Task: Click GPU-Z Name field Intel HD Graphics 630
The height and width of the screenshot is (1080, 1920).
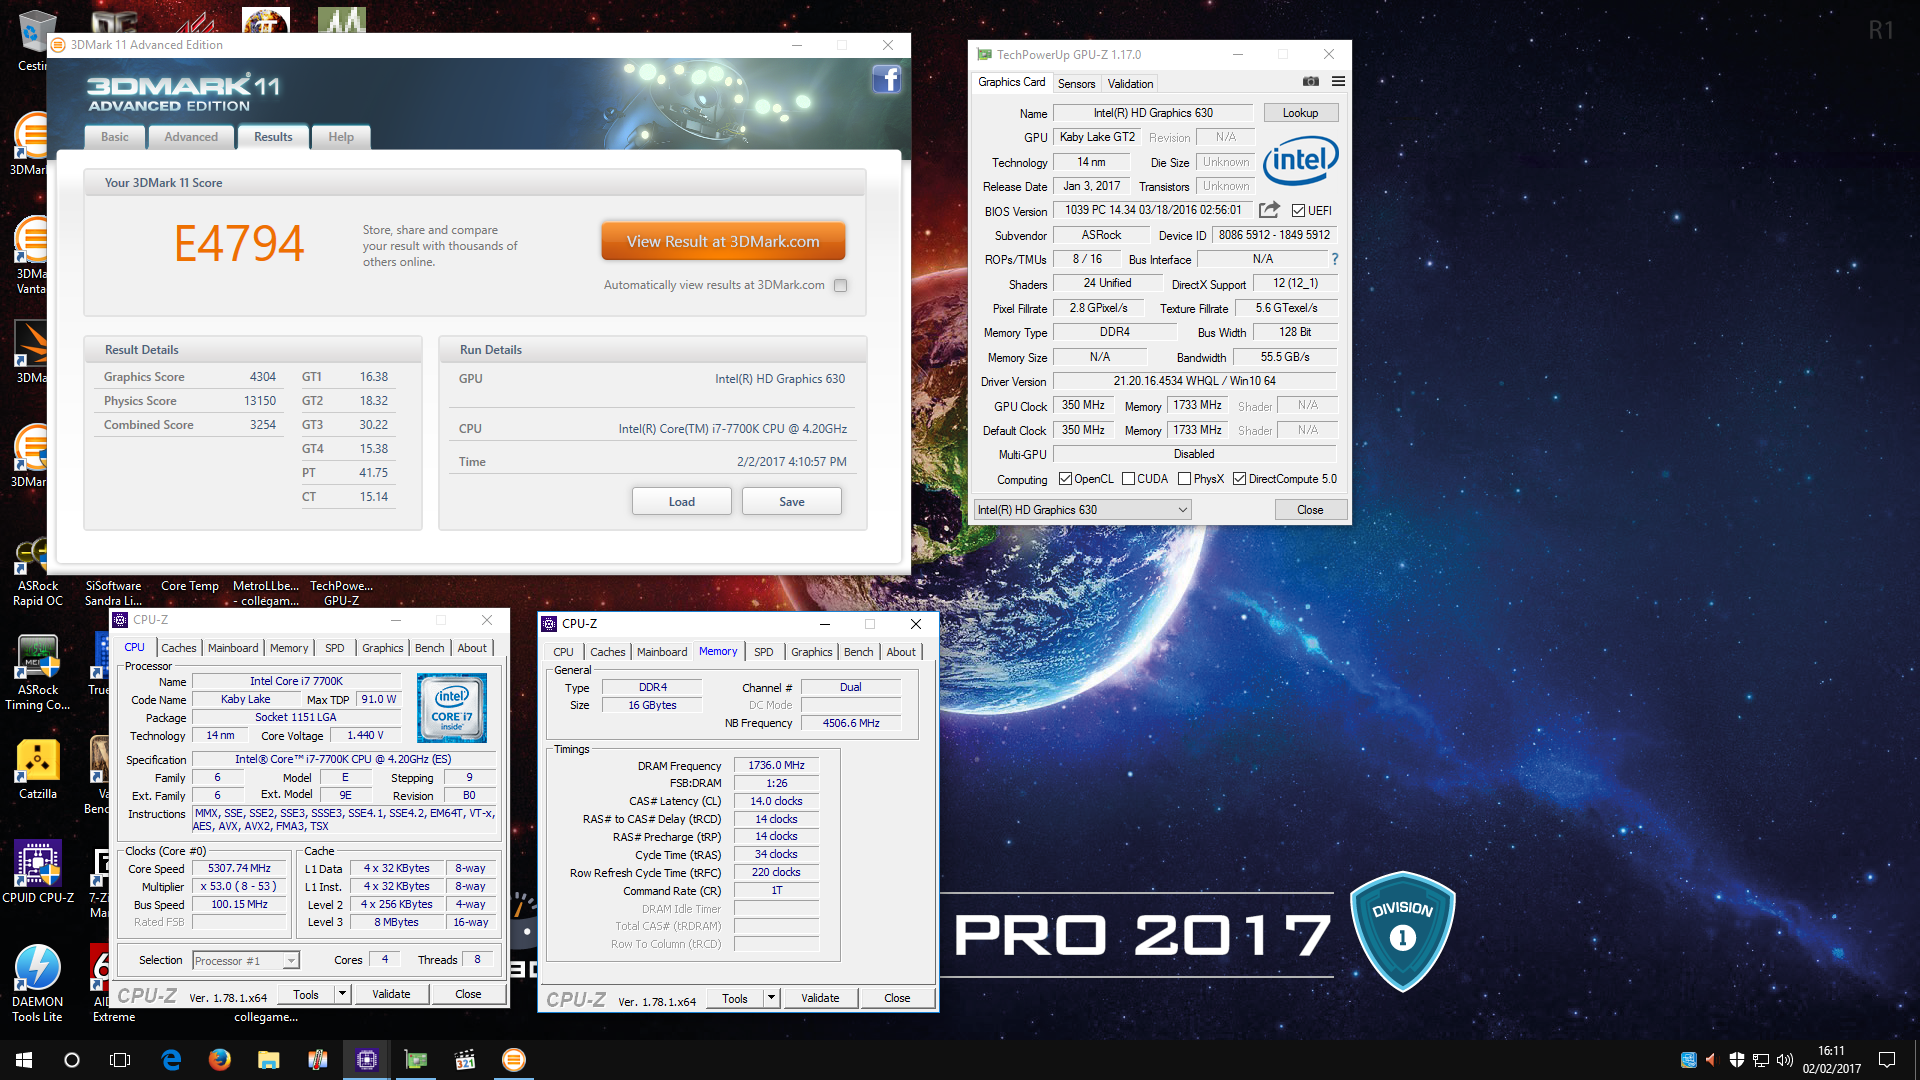Action: point(1153,113)
